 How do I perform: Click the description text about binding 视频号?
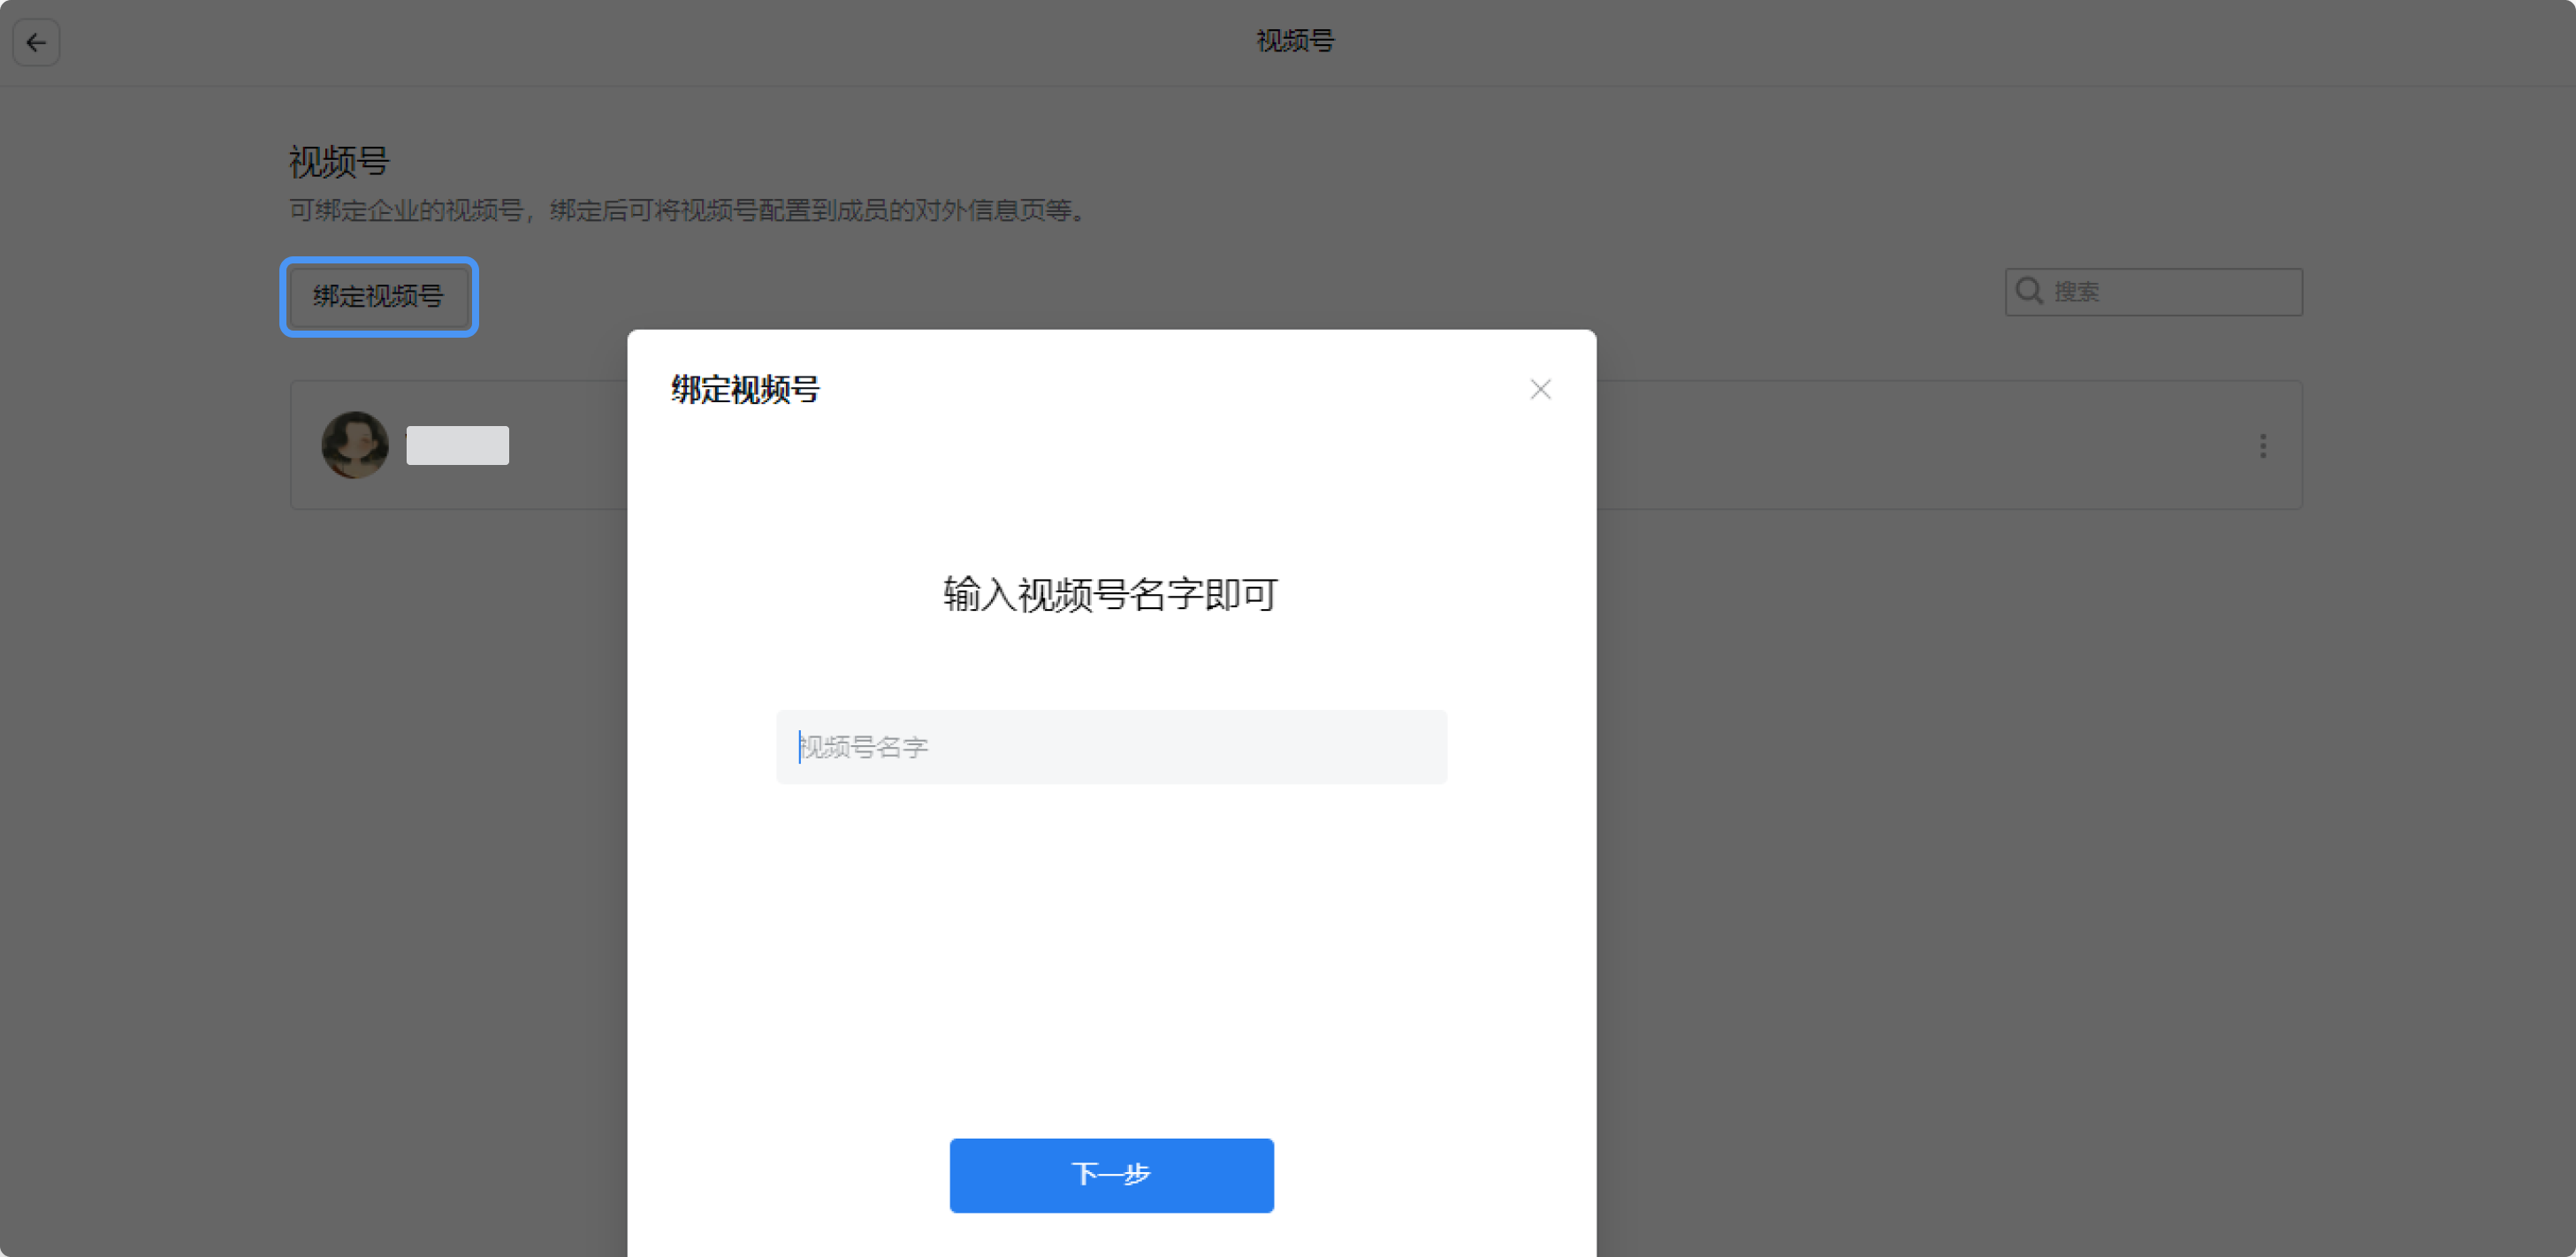tap(688, 211)
